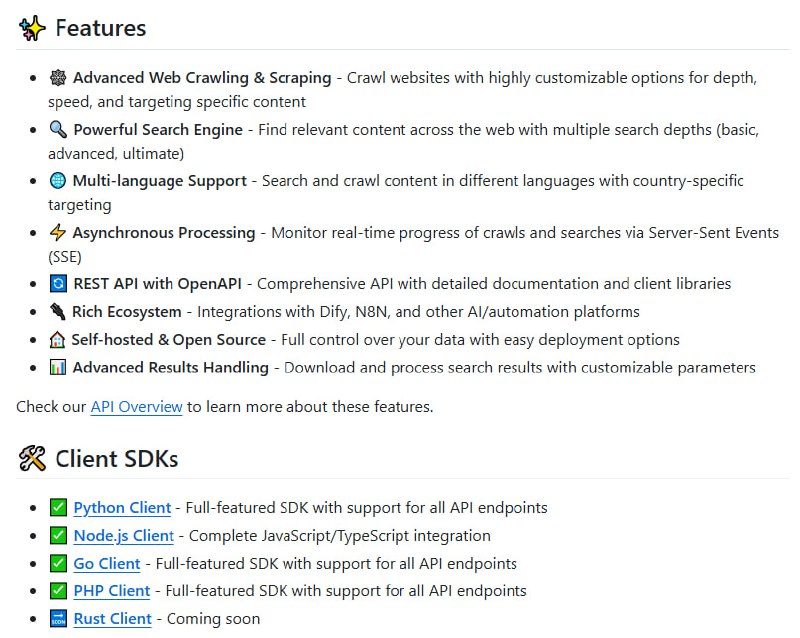Click the SOON arrow icon beside Rust Client
The width and height of the screenshot is (800, 638).
(x=58, y=619)
